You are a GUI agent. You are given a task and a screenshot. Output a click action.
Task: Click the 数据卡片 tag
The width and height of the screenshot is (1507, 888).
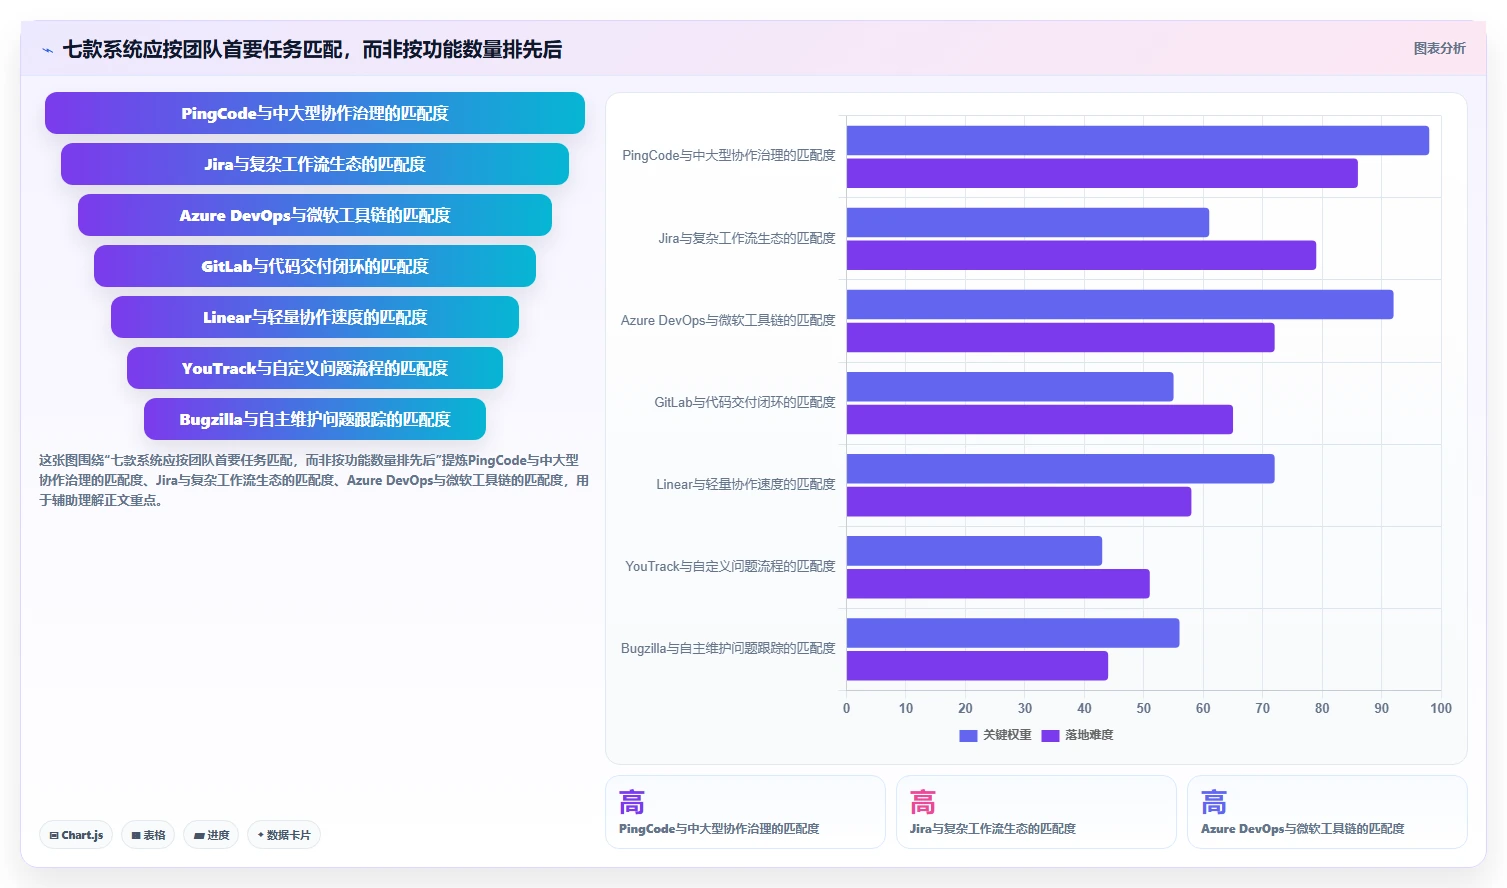click(x=284, y=835)
